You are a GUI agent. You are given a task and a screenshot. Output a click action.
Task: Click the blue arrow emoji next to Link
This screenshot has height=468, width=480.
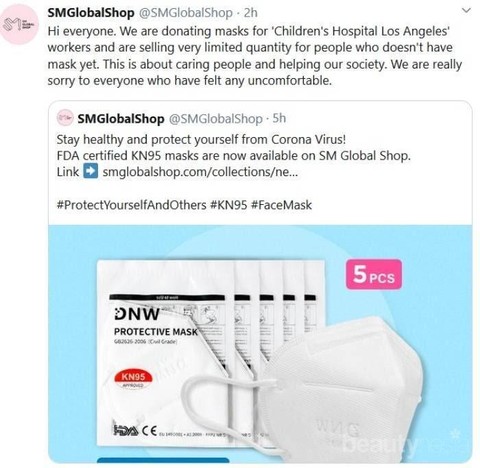pos(90,171)
